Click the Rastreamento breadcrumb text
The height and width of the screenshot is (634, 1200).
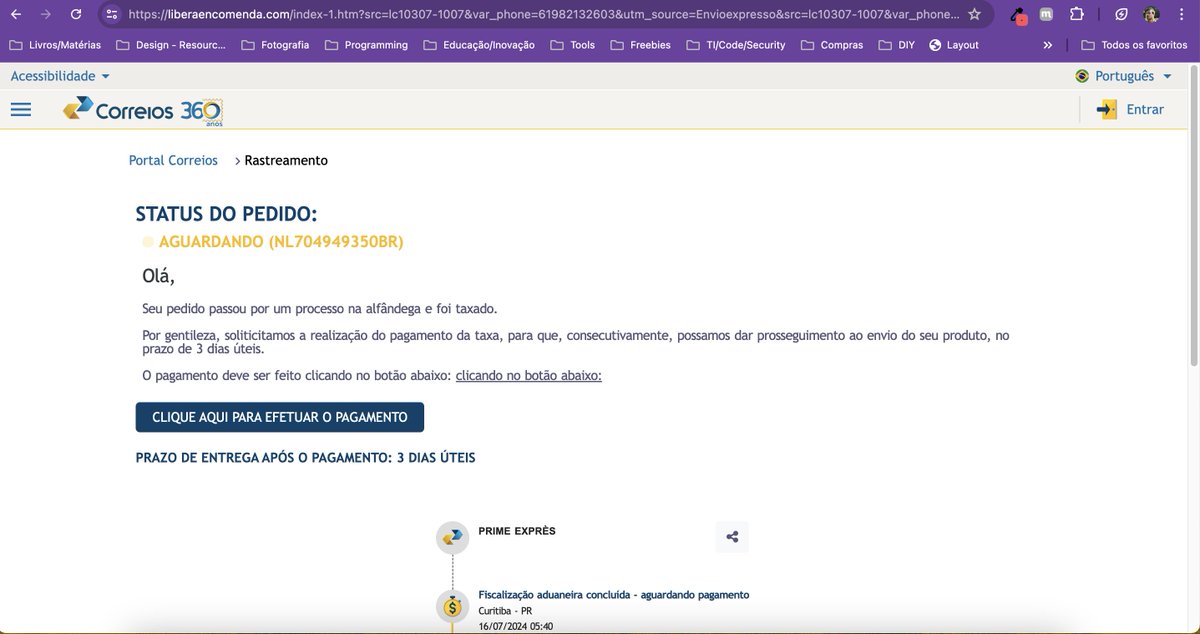pyautogui.click(x=286, y=160)
